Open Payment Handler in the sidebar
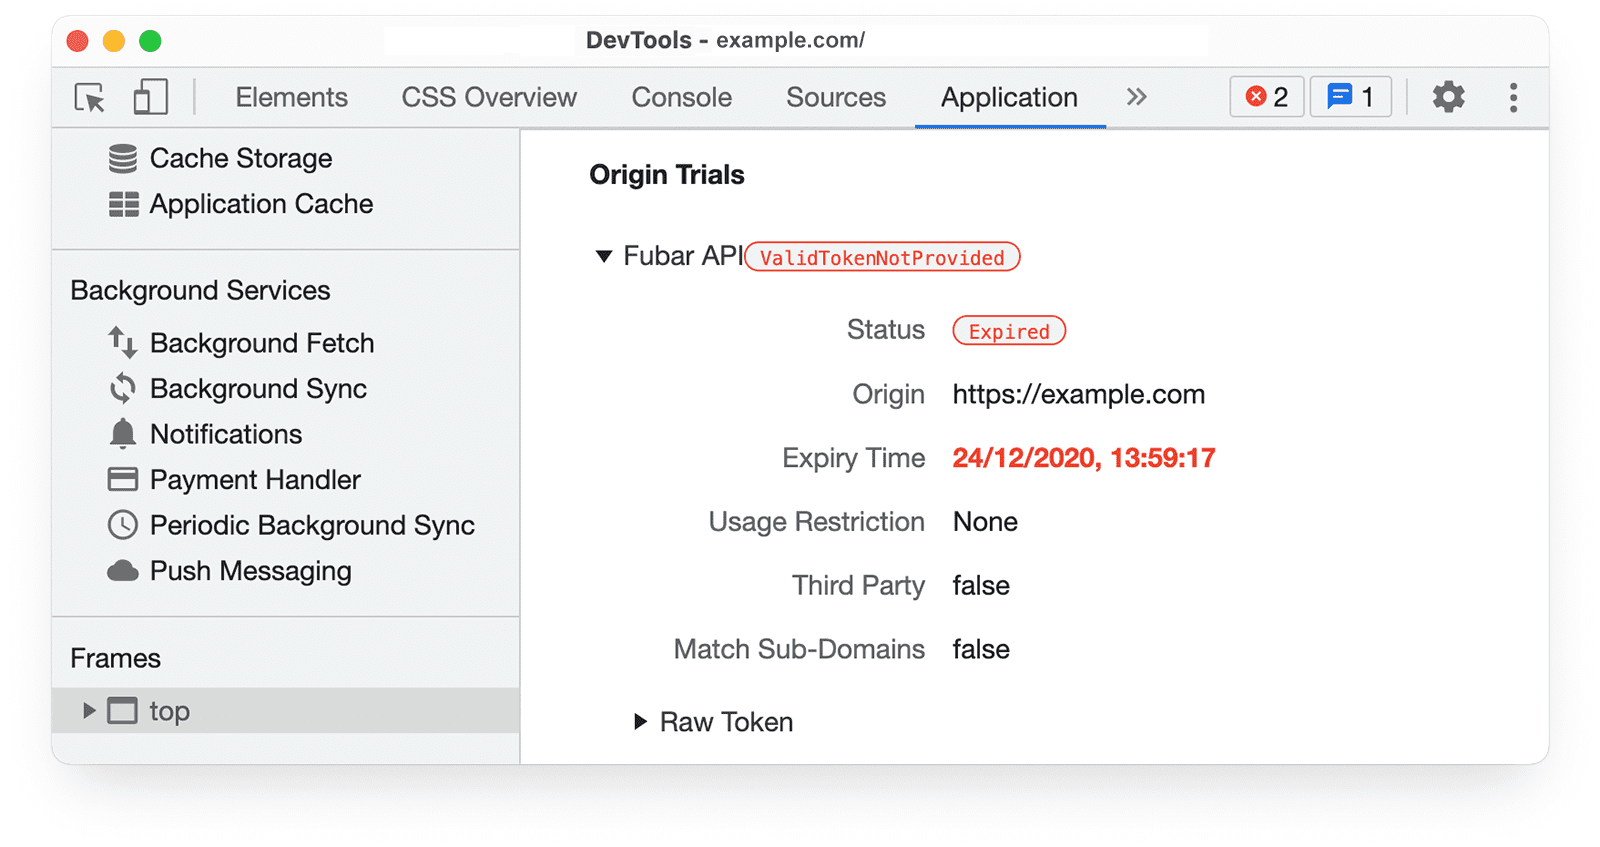Image resolution: width=1600 pixels, height=847 pixels. click(x=254, y=480)
